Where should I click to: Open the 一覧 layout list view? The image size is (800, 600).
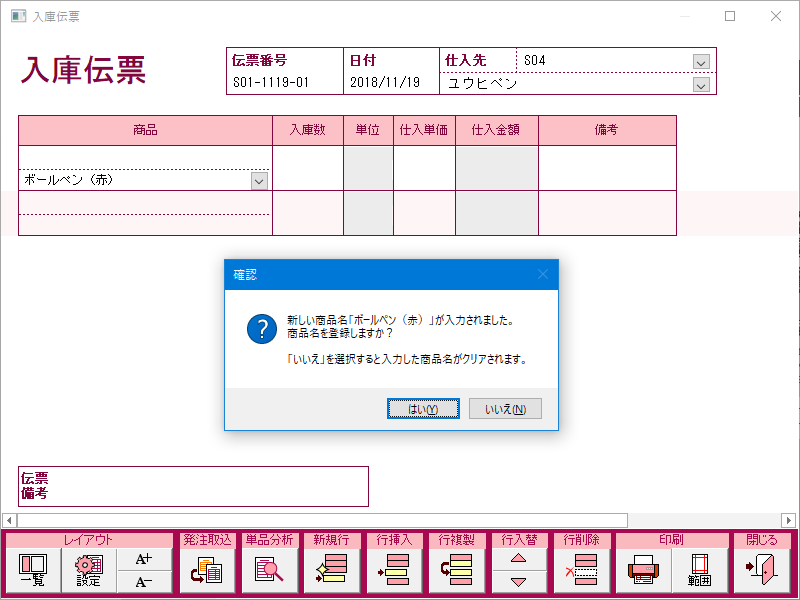[x=32, y=570]
